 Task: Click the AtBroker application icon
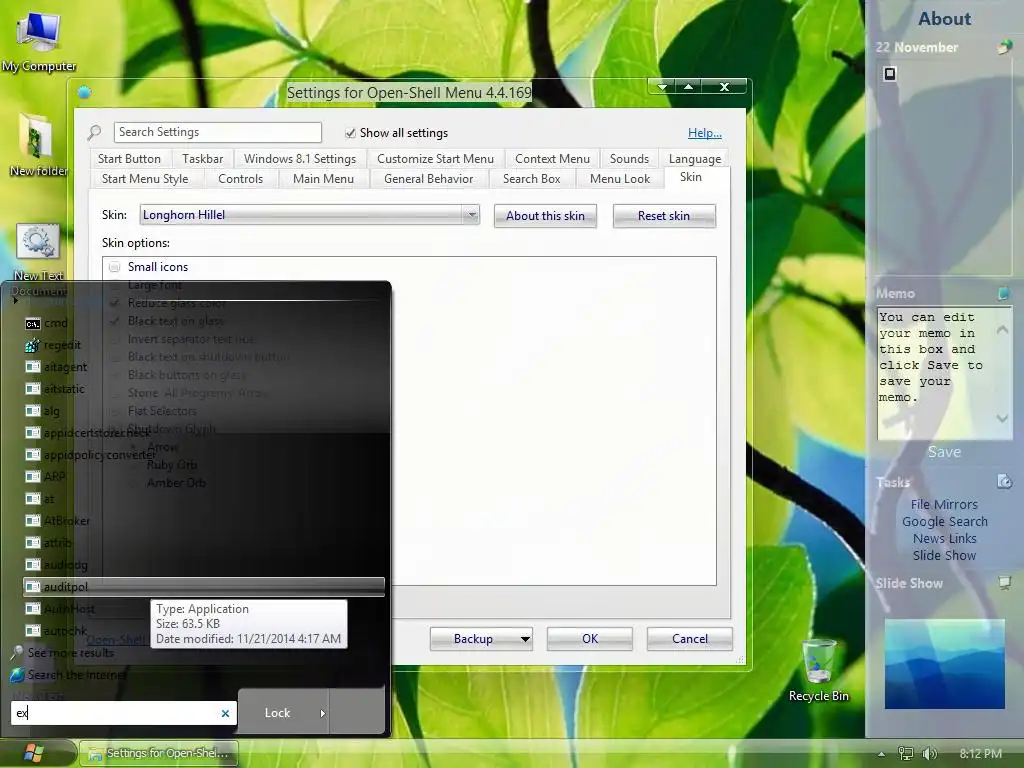click(x=33, y=520)
